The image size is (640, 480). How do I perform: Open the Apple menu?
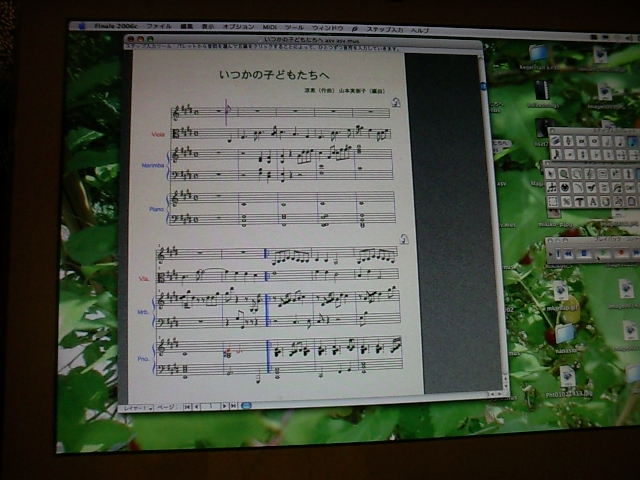[82, 26]
